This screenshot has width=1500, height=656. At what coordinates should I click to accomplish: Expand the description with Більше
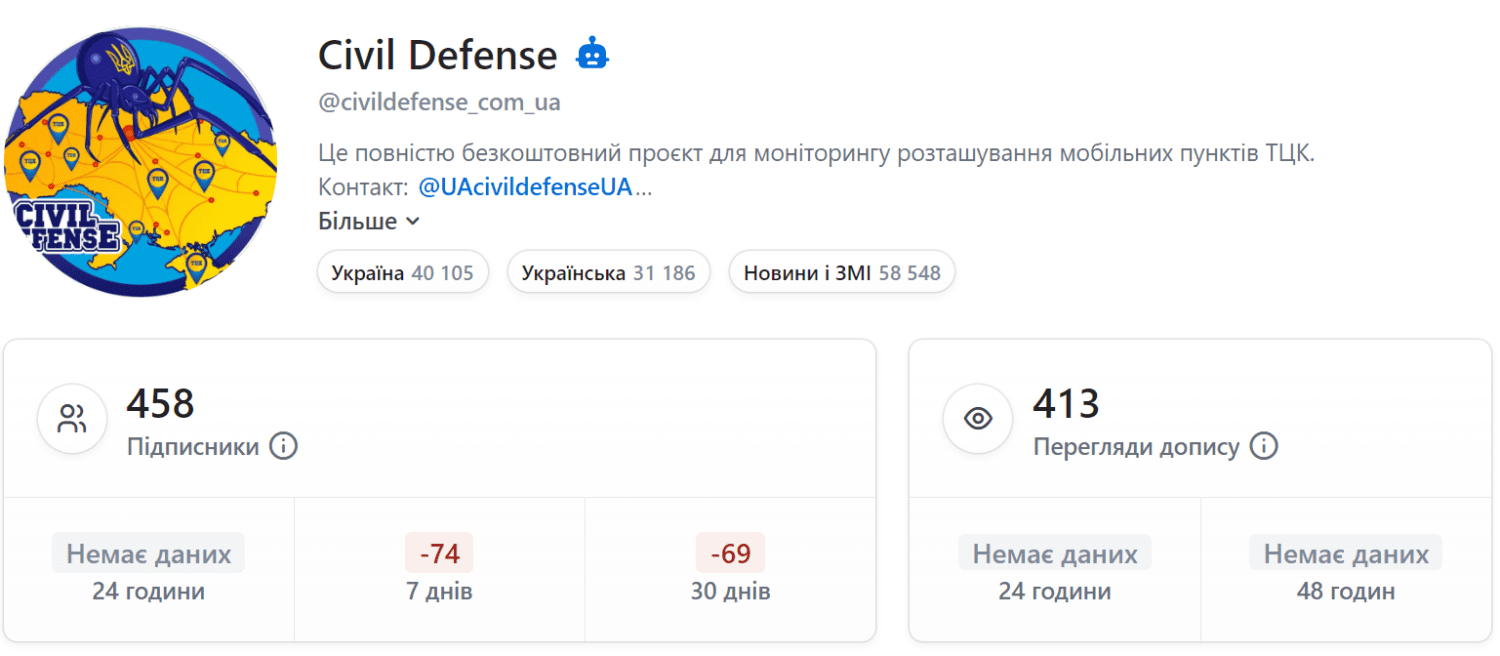click(368, 221)
